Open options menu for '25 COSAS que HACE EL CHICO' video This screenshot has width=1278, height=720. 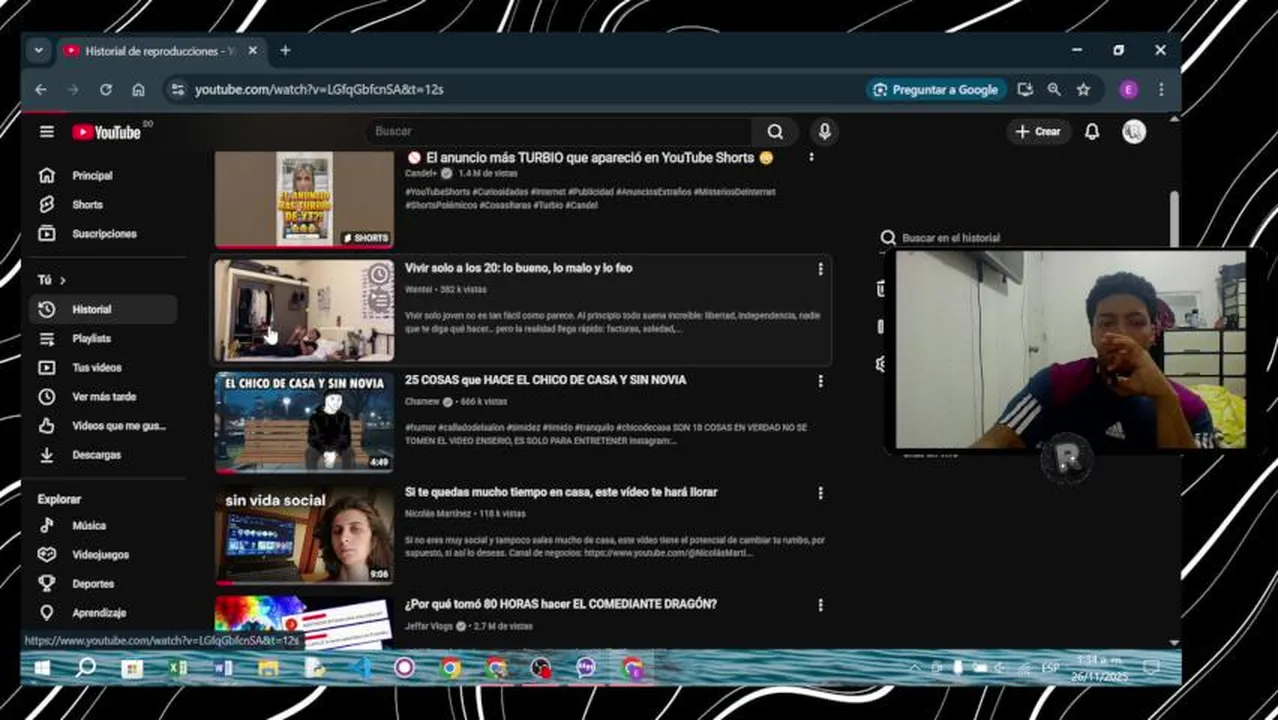820,381
